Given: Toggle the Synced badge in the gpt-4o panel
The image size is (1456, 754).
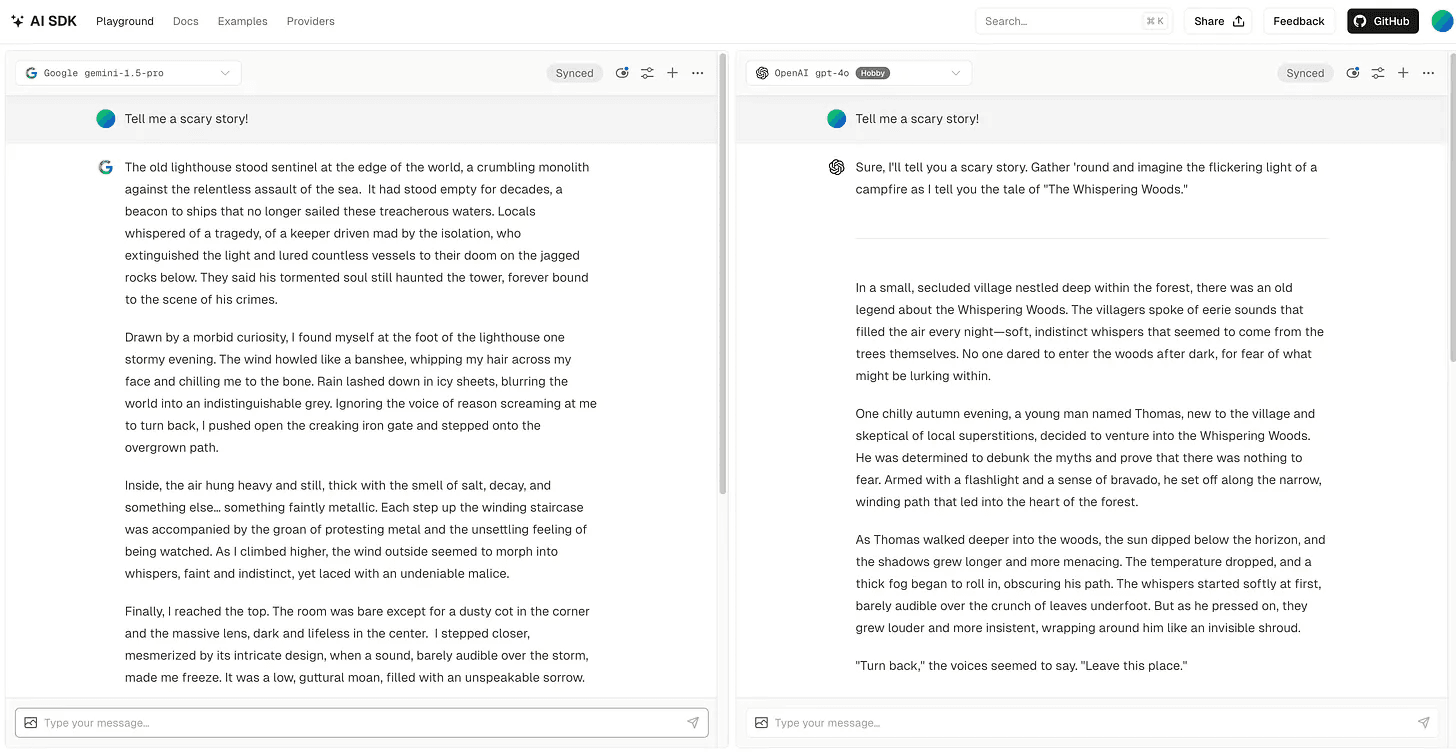Looking at the screenshot, I should point(1305,73).
